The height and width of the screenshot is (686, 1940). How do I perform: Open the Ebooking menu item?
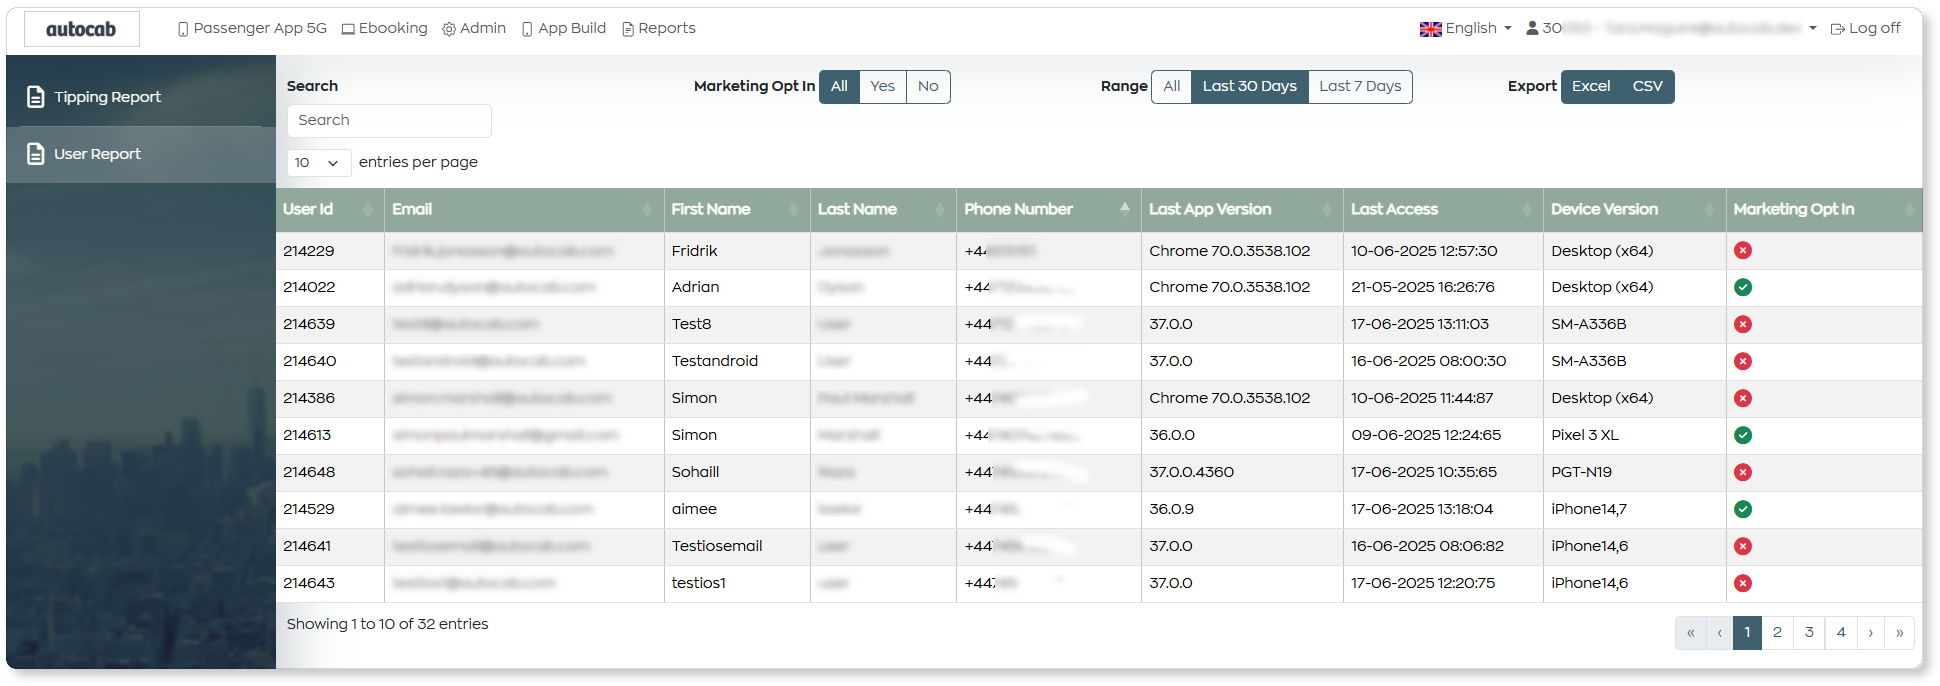[x=385, y=29]
